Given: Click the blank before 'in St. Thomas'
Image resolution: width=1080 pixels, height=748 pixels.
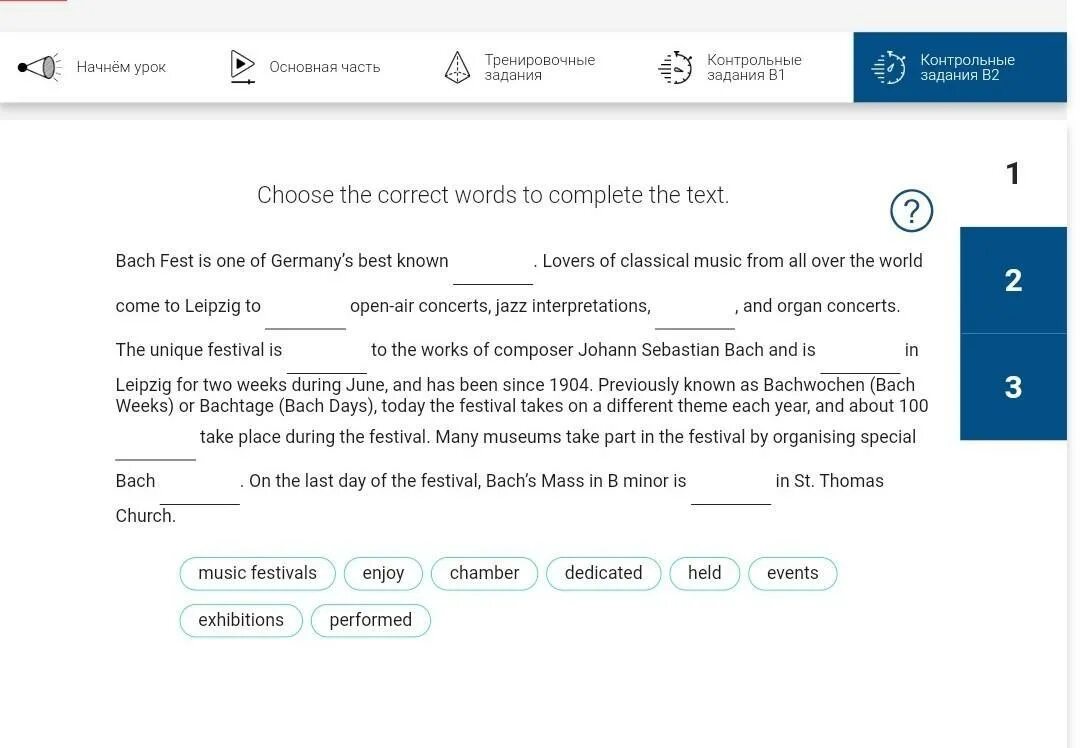Looking at the screenshot, I should pyautogui.click(x=730, y=488).
